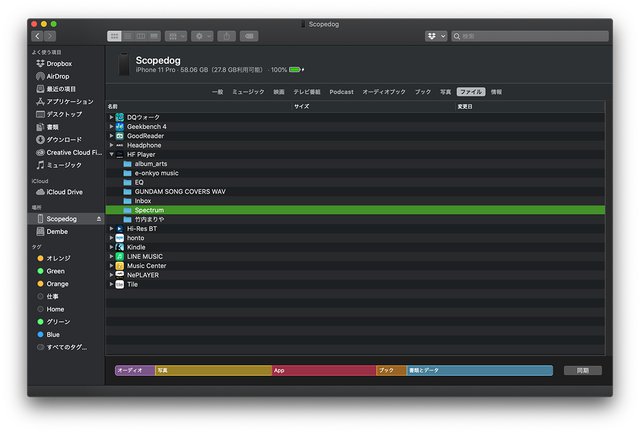Image resolution: width=640 pixels, height=433 pixels.
Task: Expand the NePLAYER app entry
Action: (x=111, y=274)
